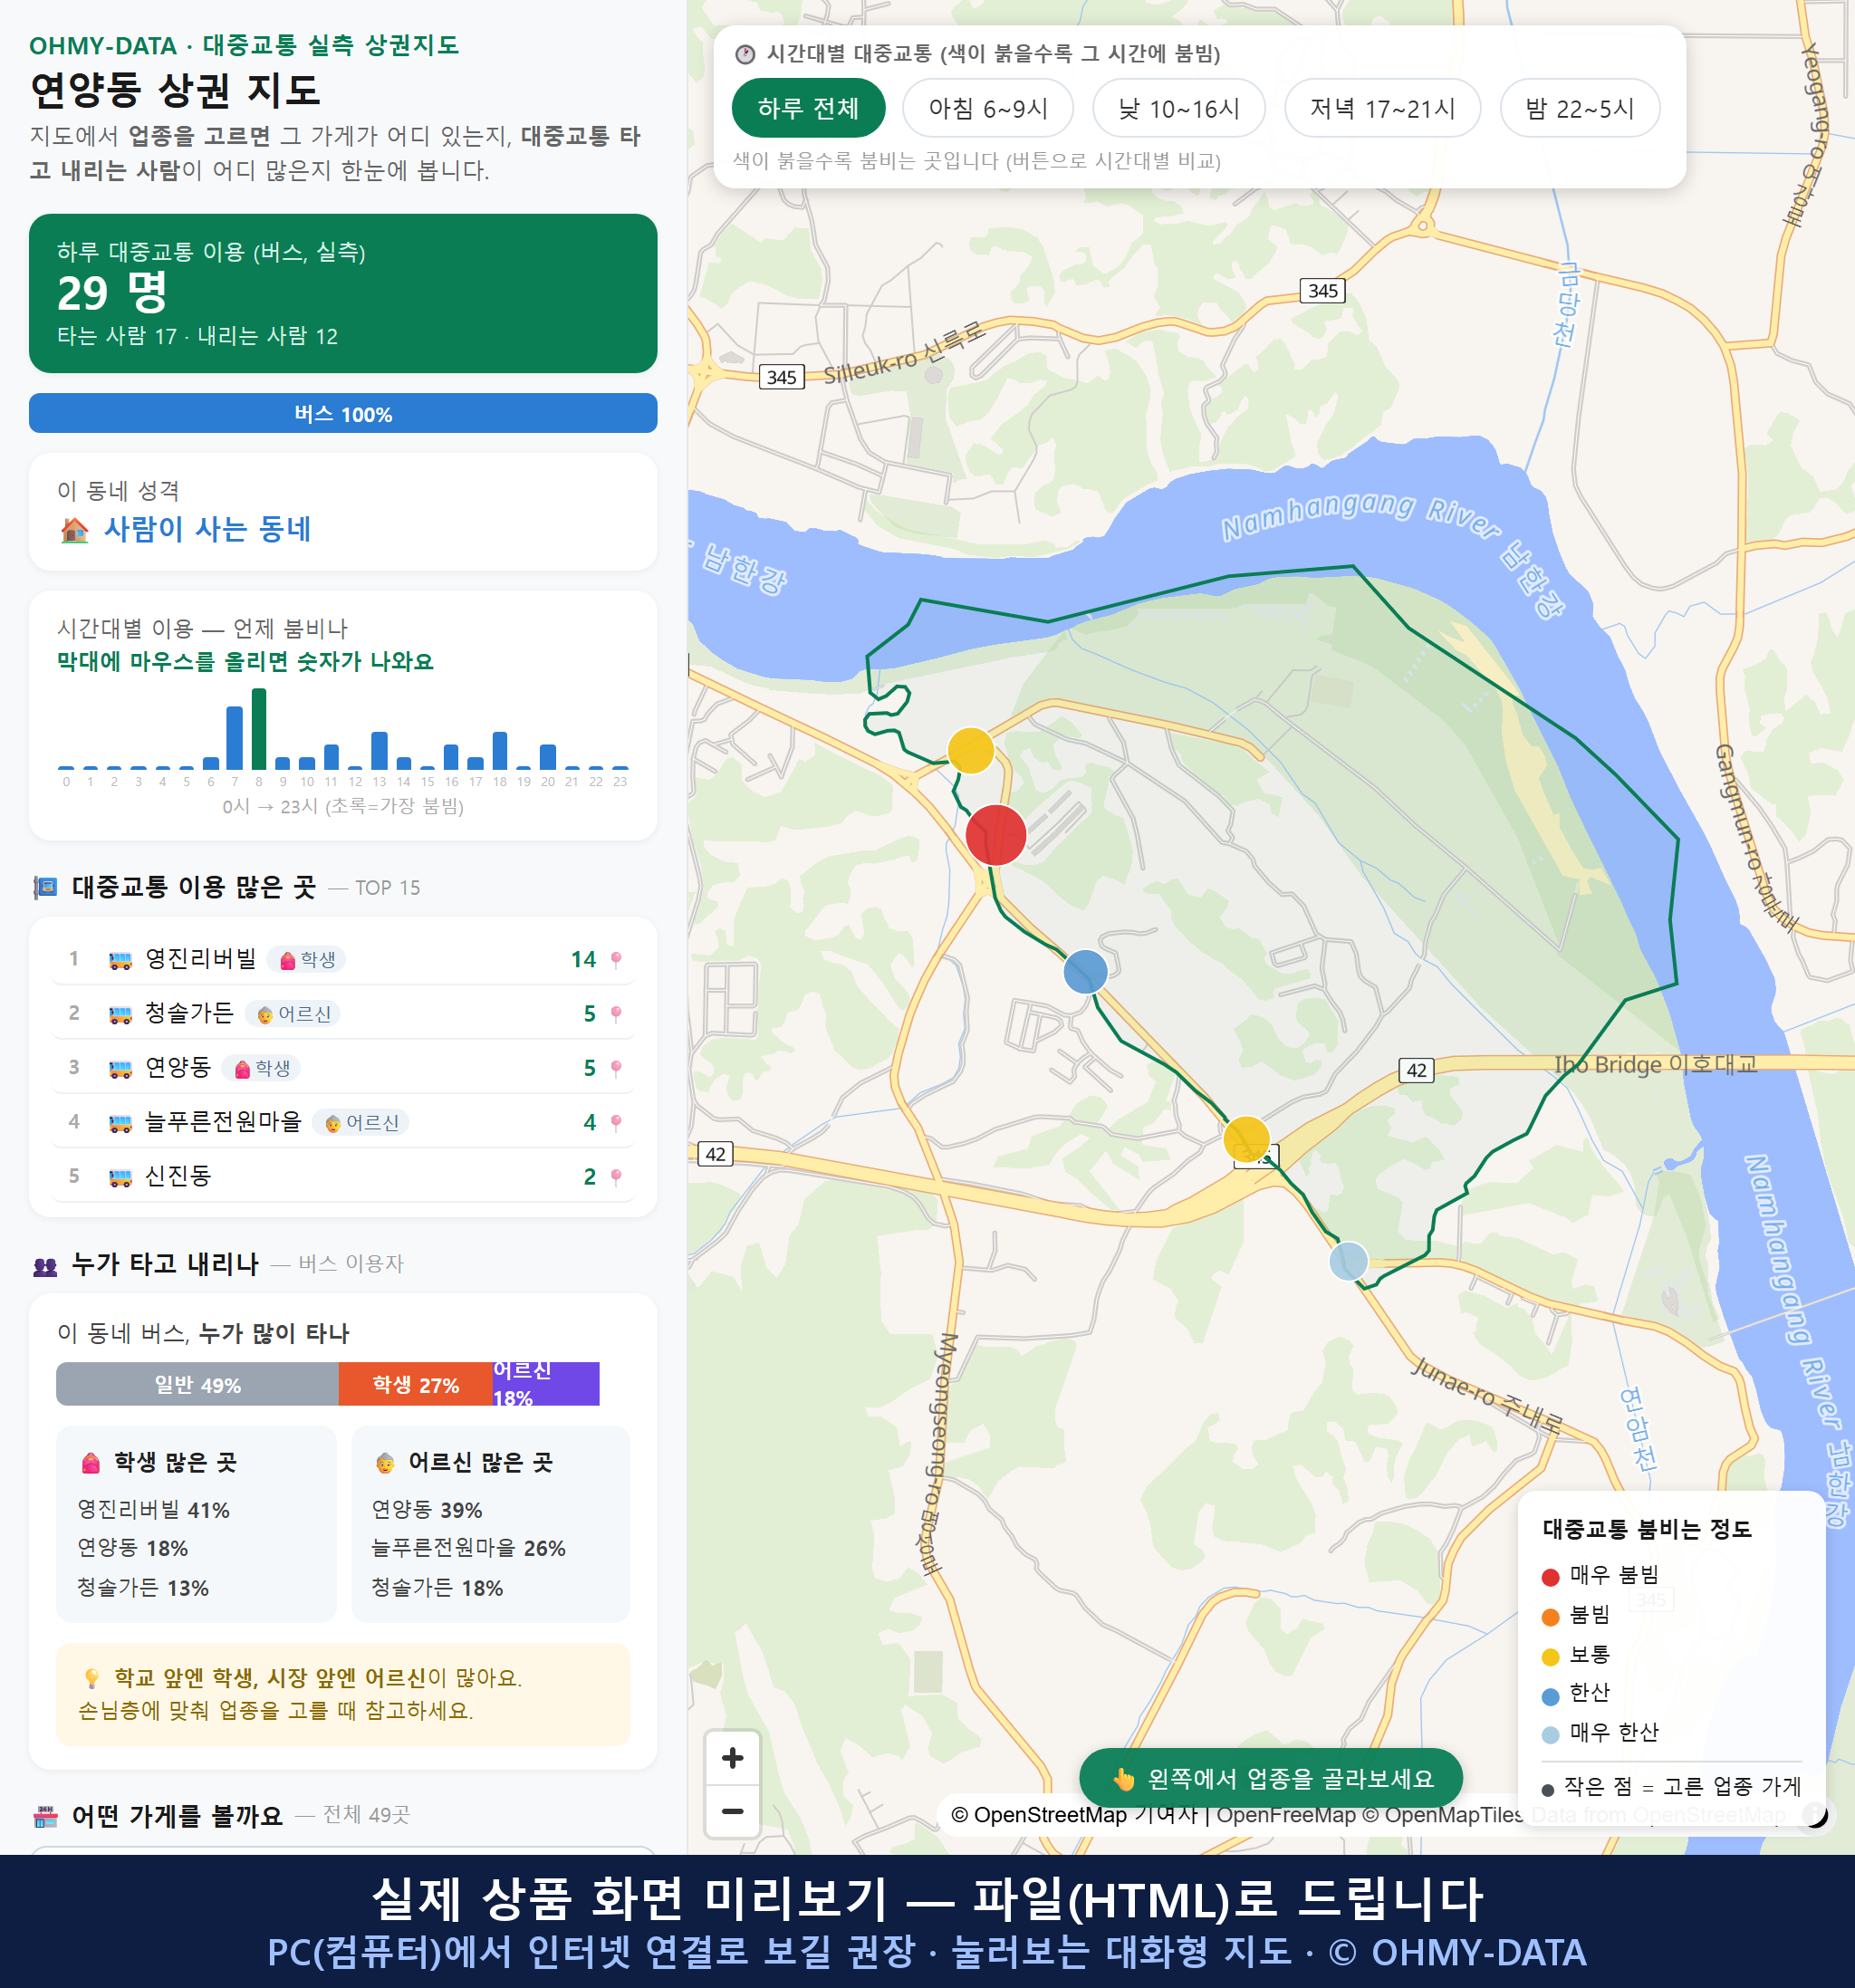1855x1988 pixels.
Task: Click the 대중교통 이용 많은 곳 section icon
Action: (x=45, y=887)
